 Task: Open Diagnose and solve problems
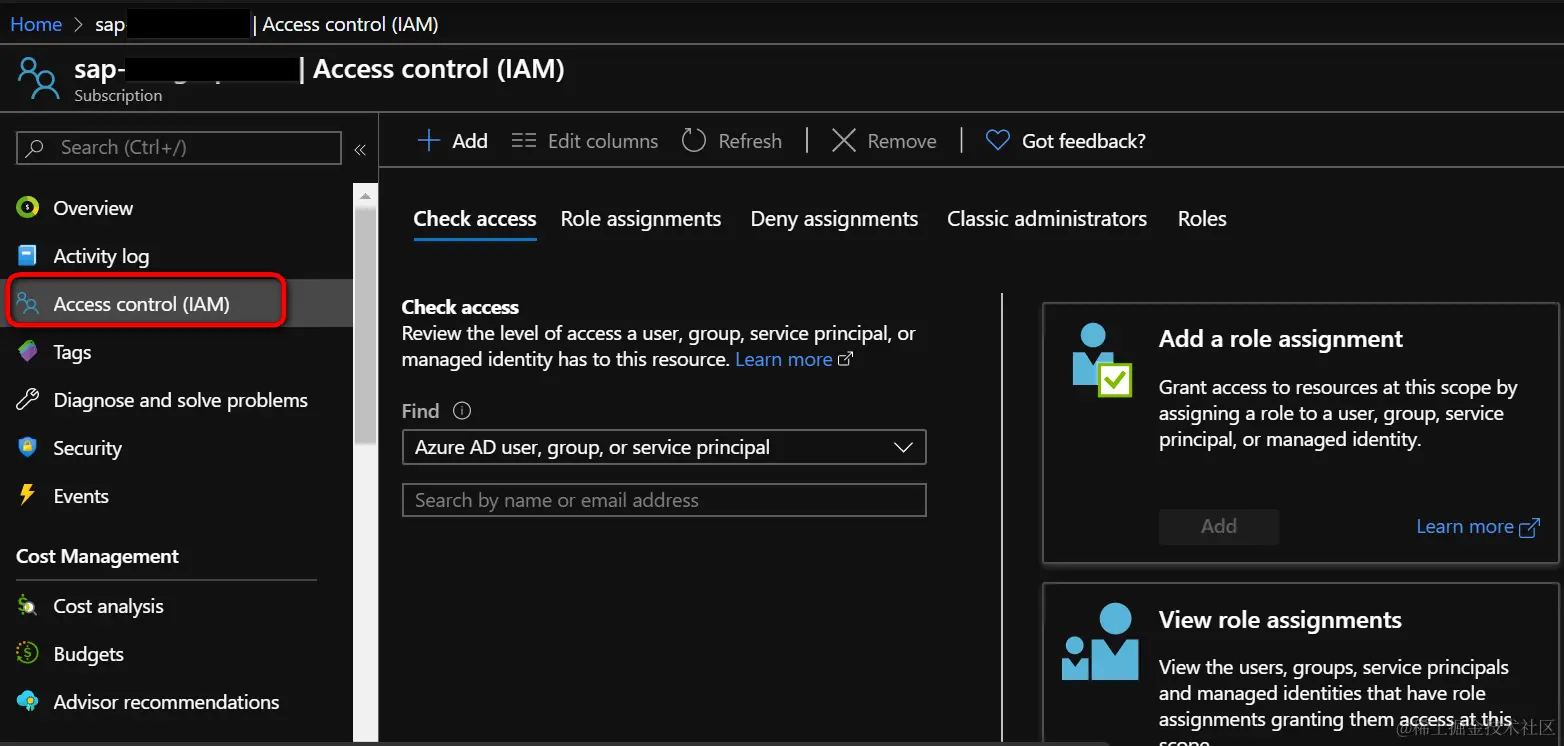[180, 400]
